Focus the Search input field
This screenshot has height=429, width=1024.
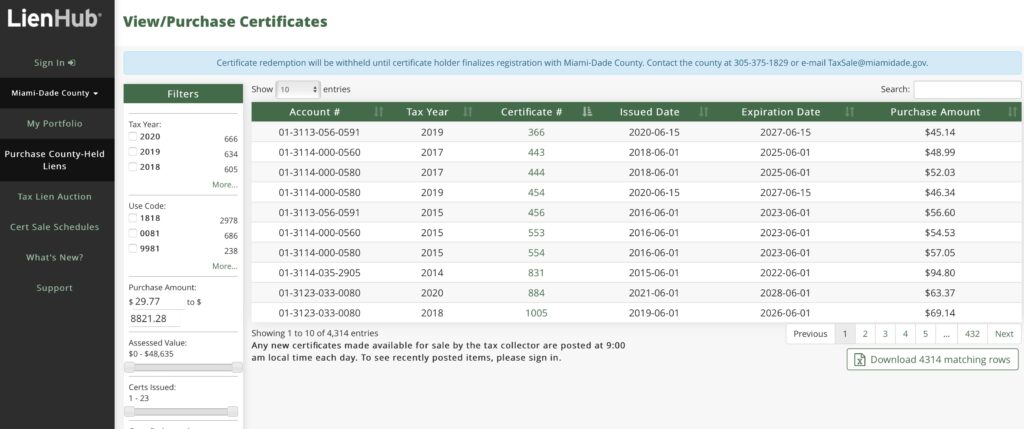(x=967, y=89)
